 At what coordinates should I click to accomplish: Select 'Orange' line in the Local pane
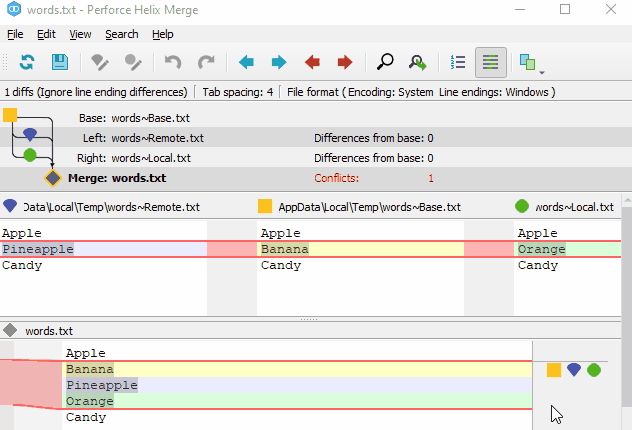[568, 249]
